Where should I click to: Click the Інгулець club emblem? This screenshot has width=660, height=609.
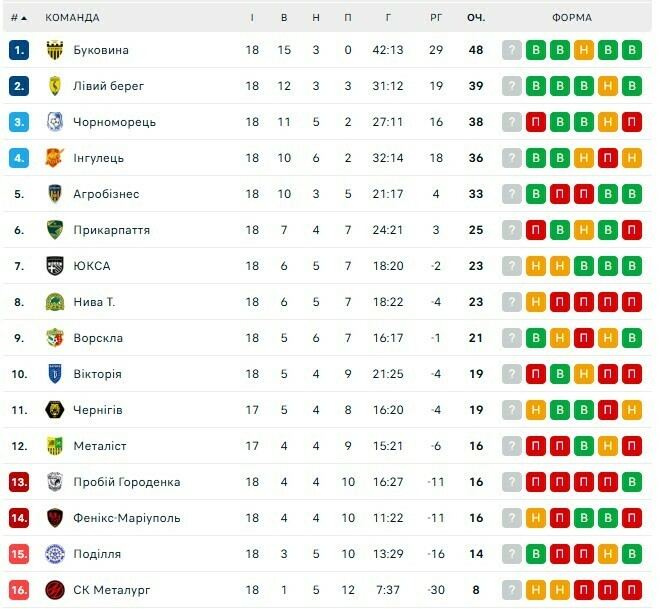(55, 158)
